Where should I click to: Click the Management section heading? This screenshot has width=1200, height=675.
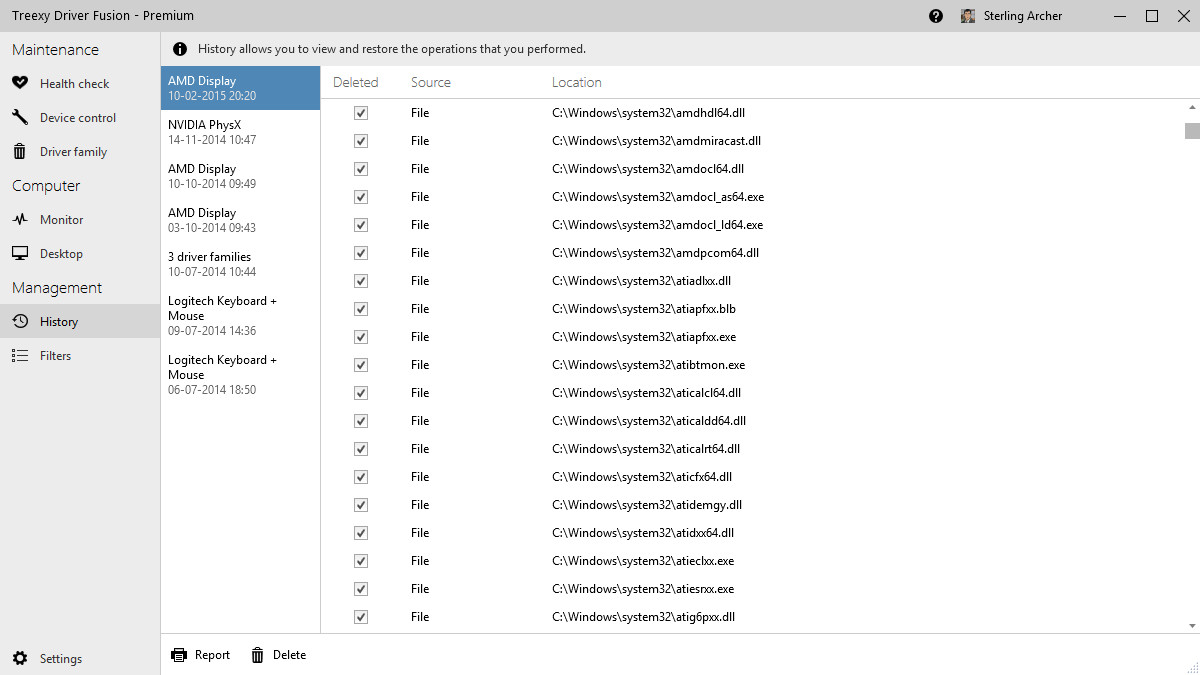pos(57,288)
